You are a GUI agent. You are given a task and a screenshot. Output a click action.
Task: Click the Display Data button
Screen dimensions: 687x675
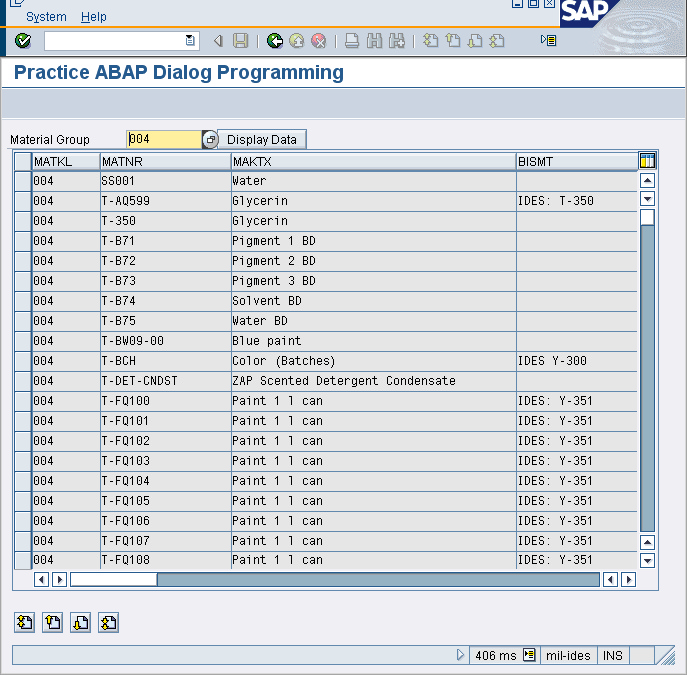(262, 140)
